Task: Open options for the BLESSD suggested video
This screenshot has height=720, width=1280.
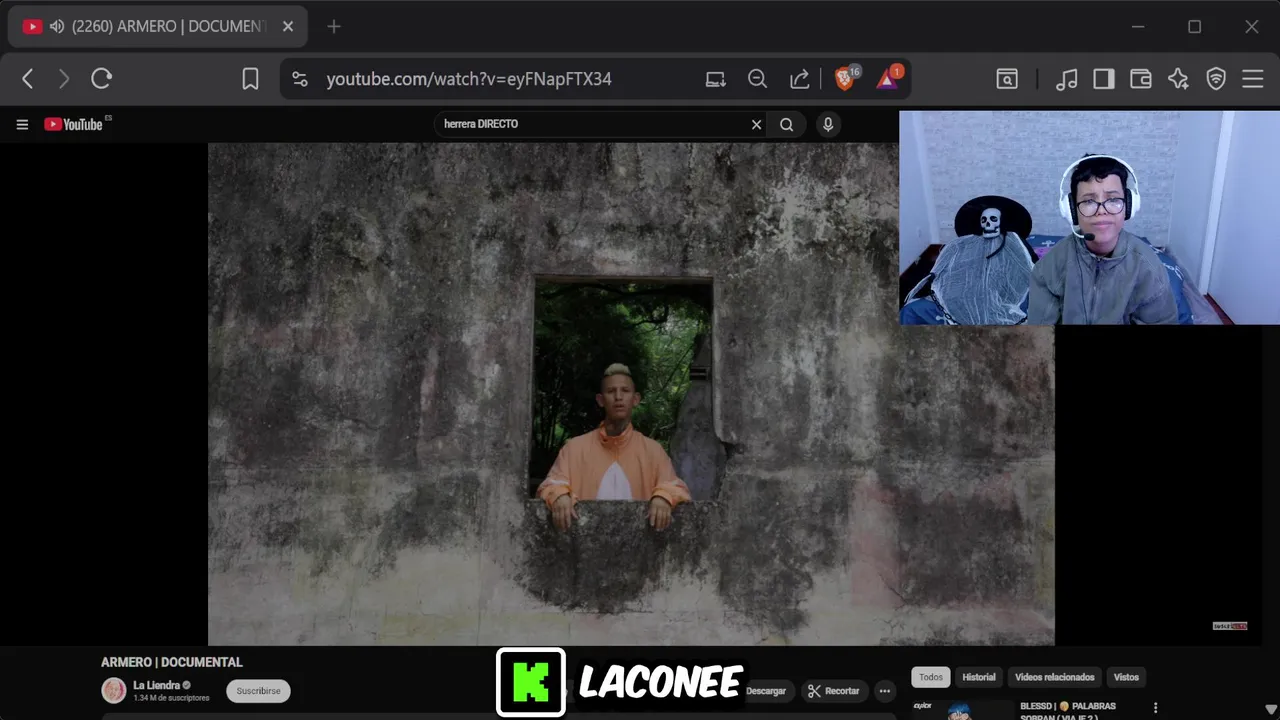Action: 1155,708
